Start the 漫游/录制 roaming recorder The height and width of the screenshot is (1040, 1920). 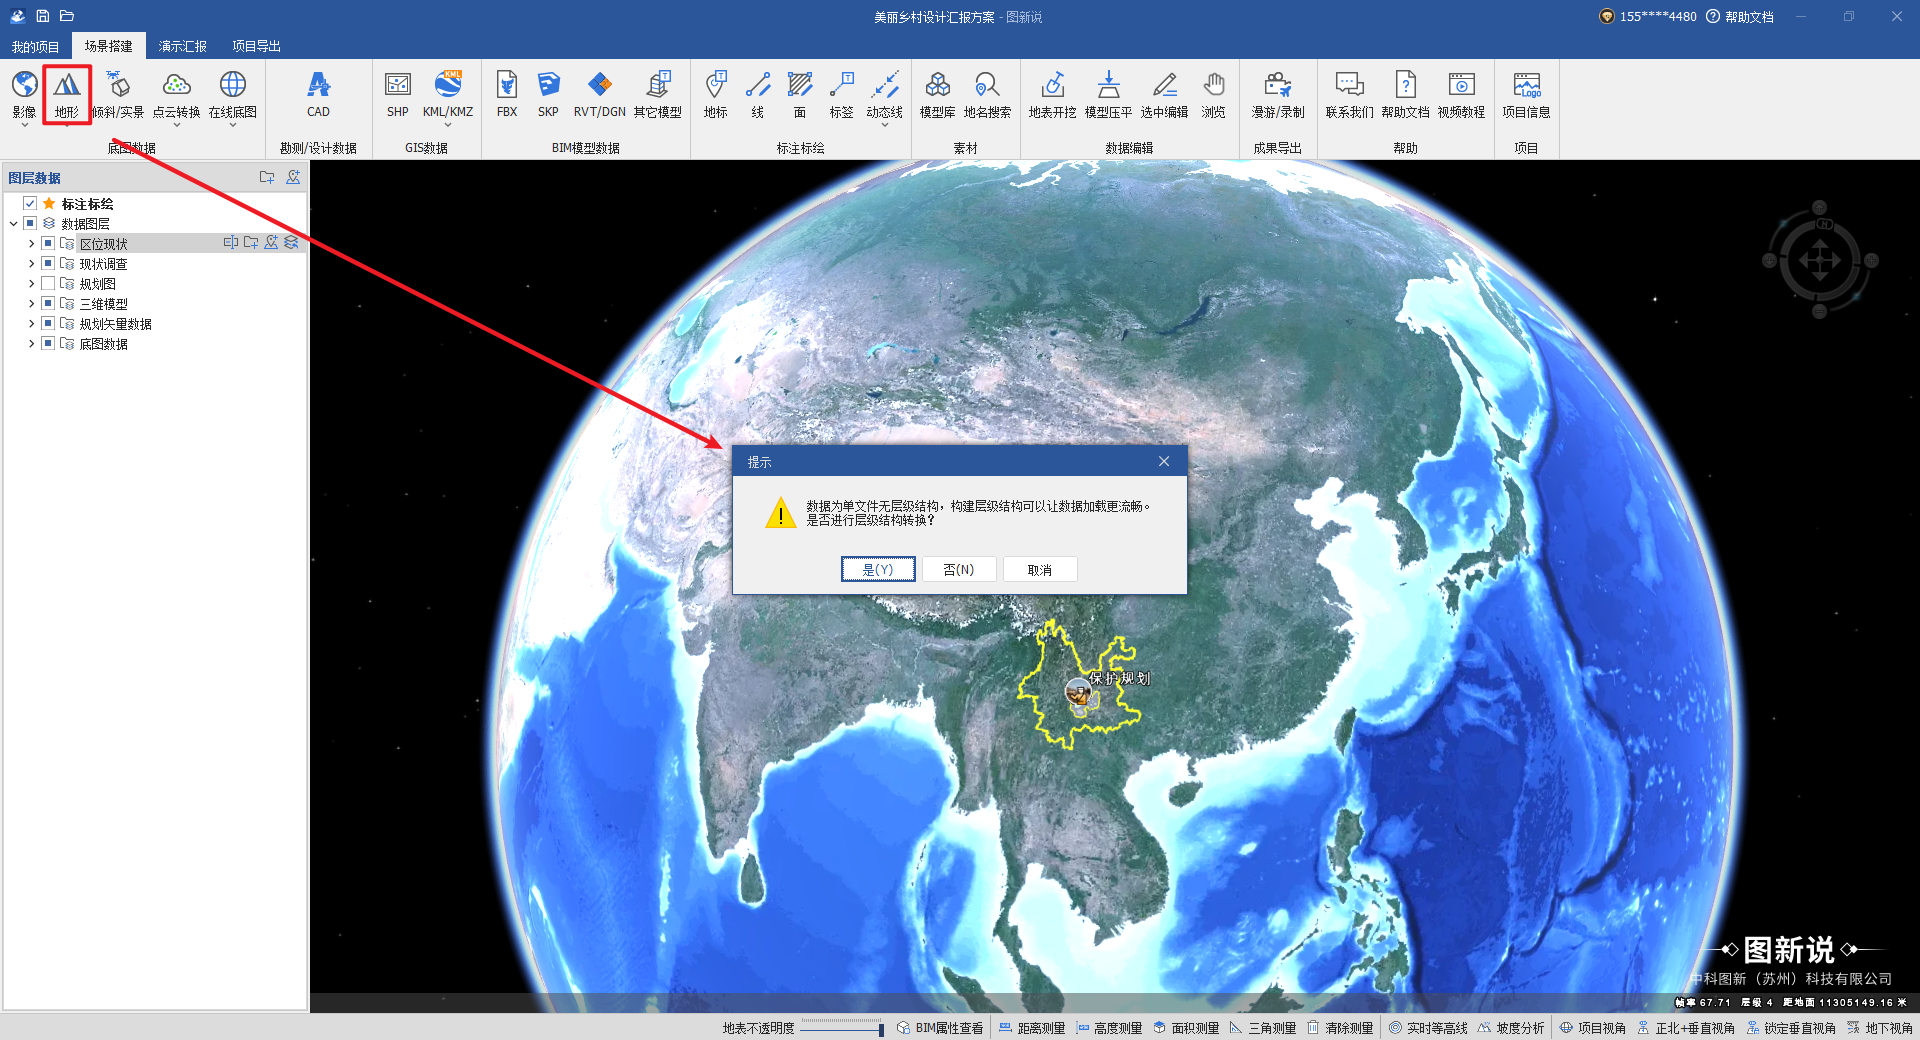tap(1277, 94)
